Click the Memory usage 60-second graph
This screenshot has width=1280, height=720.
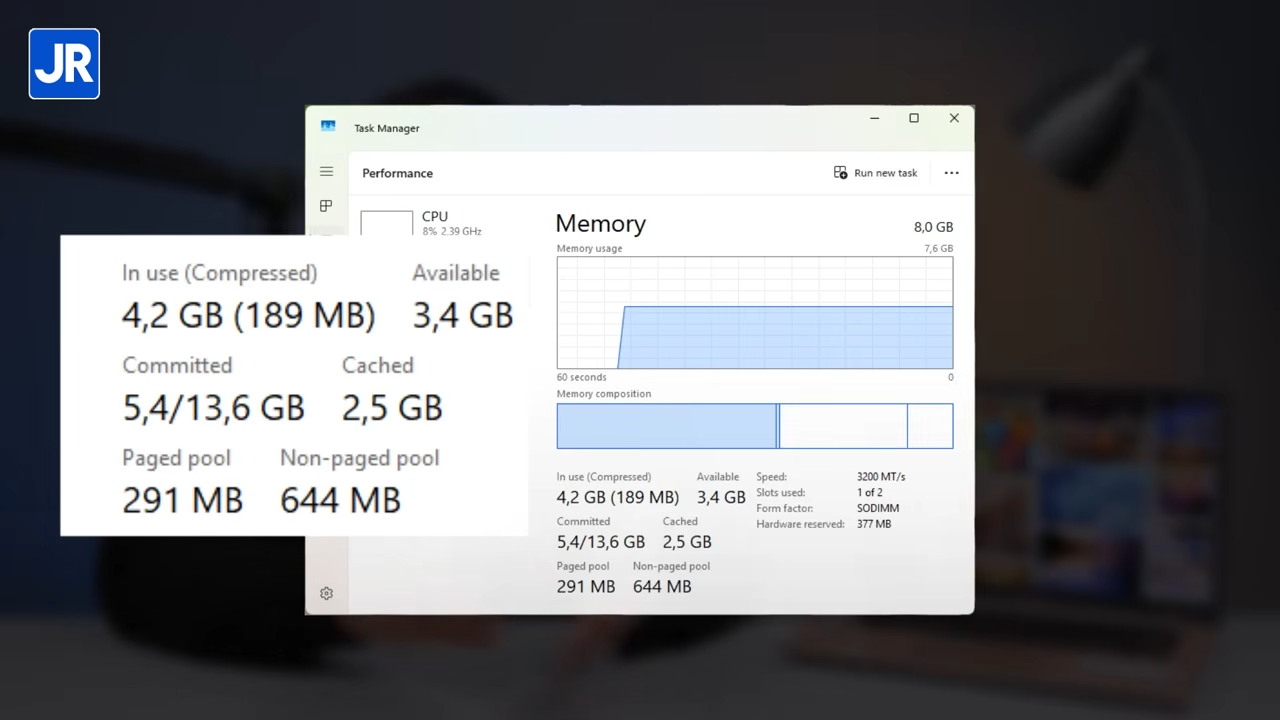[755, 315]
